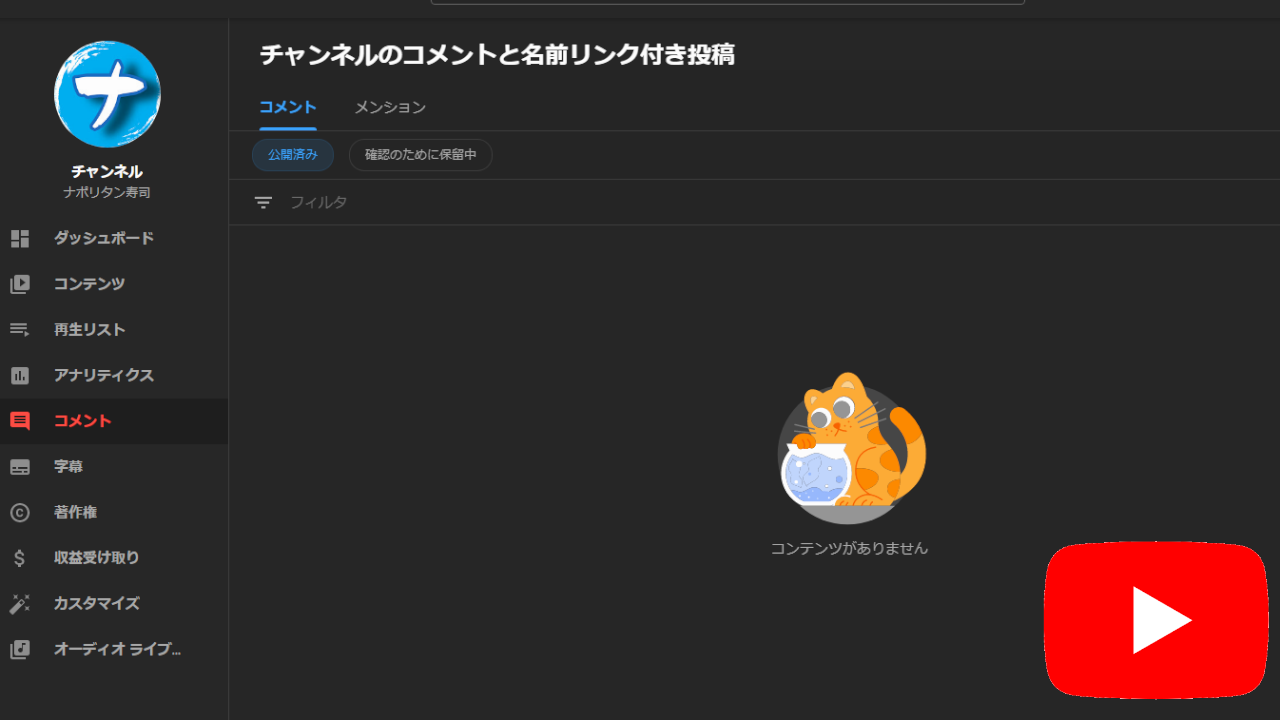
Task: Click the カスタマイズ magic wand icon
Action: point(20,604)
